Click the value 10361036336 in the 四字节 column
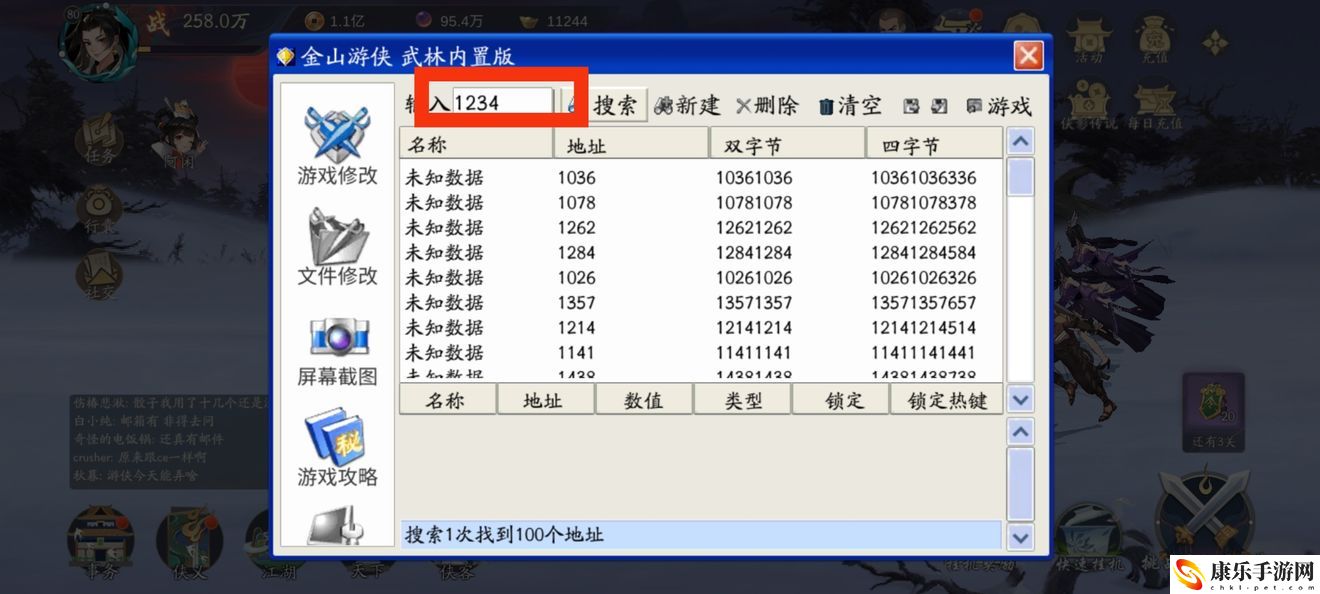This screenshot has height=594, width=1320. [x=923, y=178]
